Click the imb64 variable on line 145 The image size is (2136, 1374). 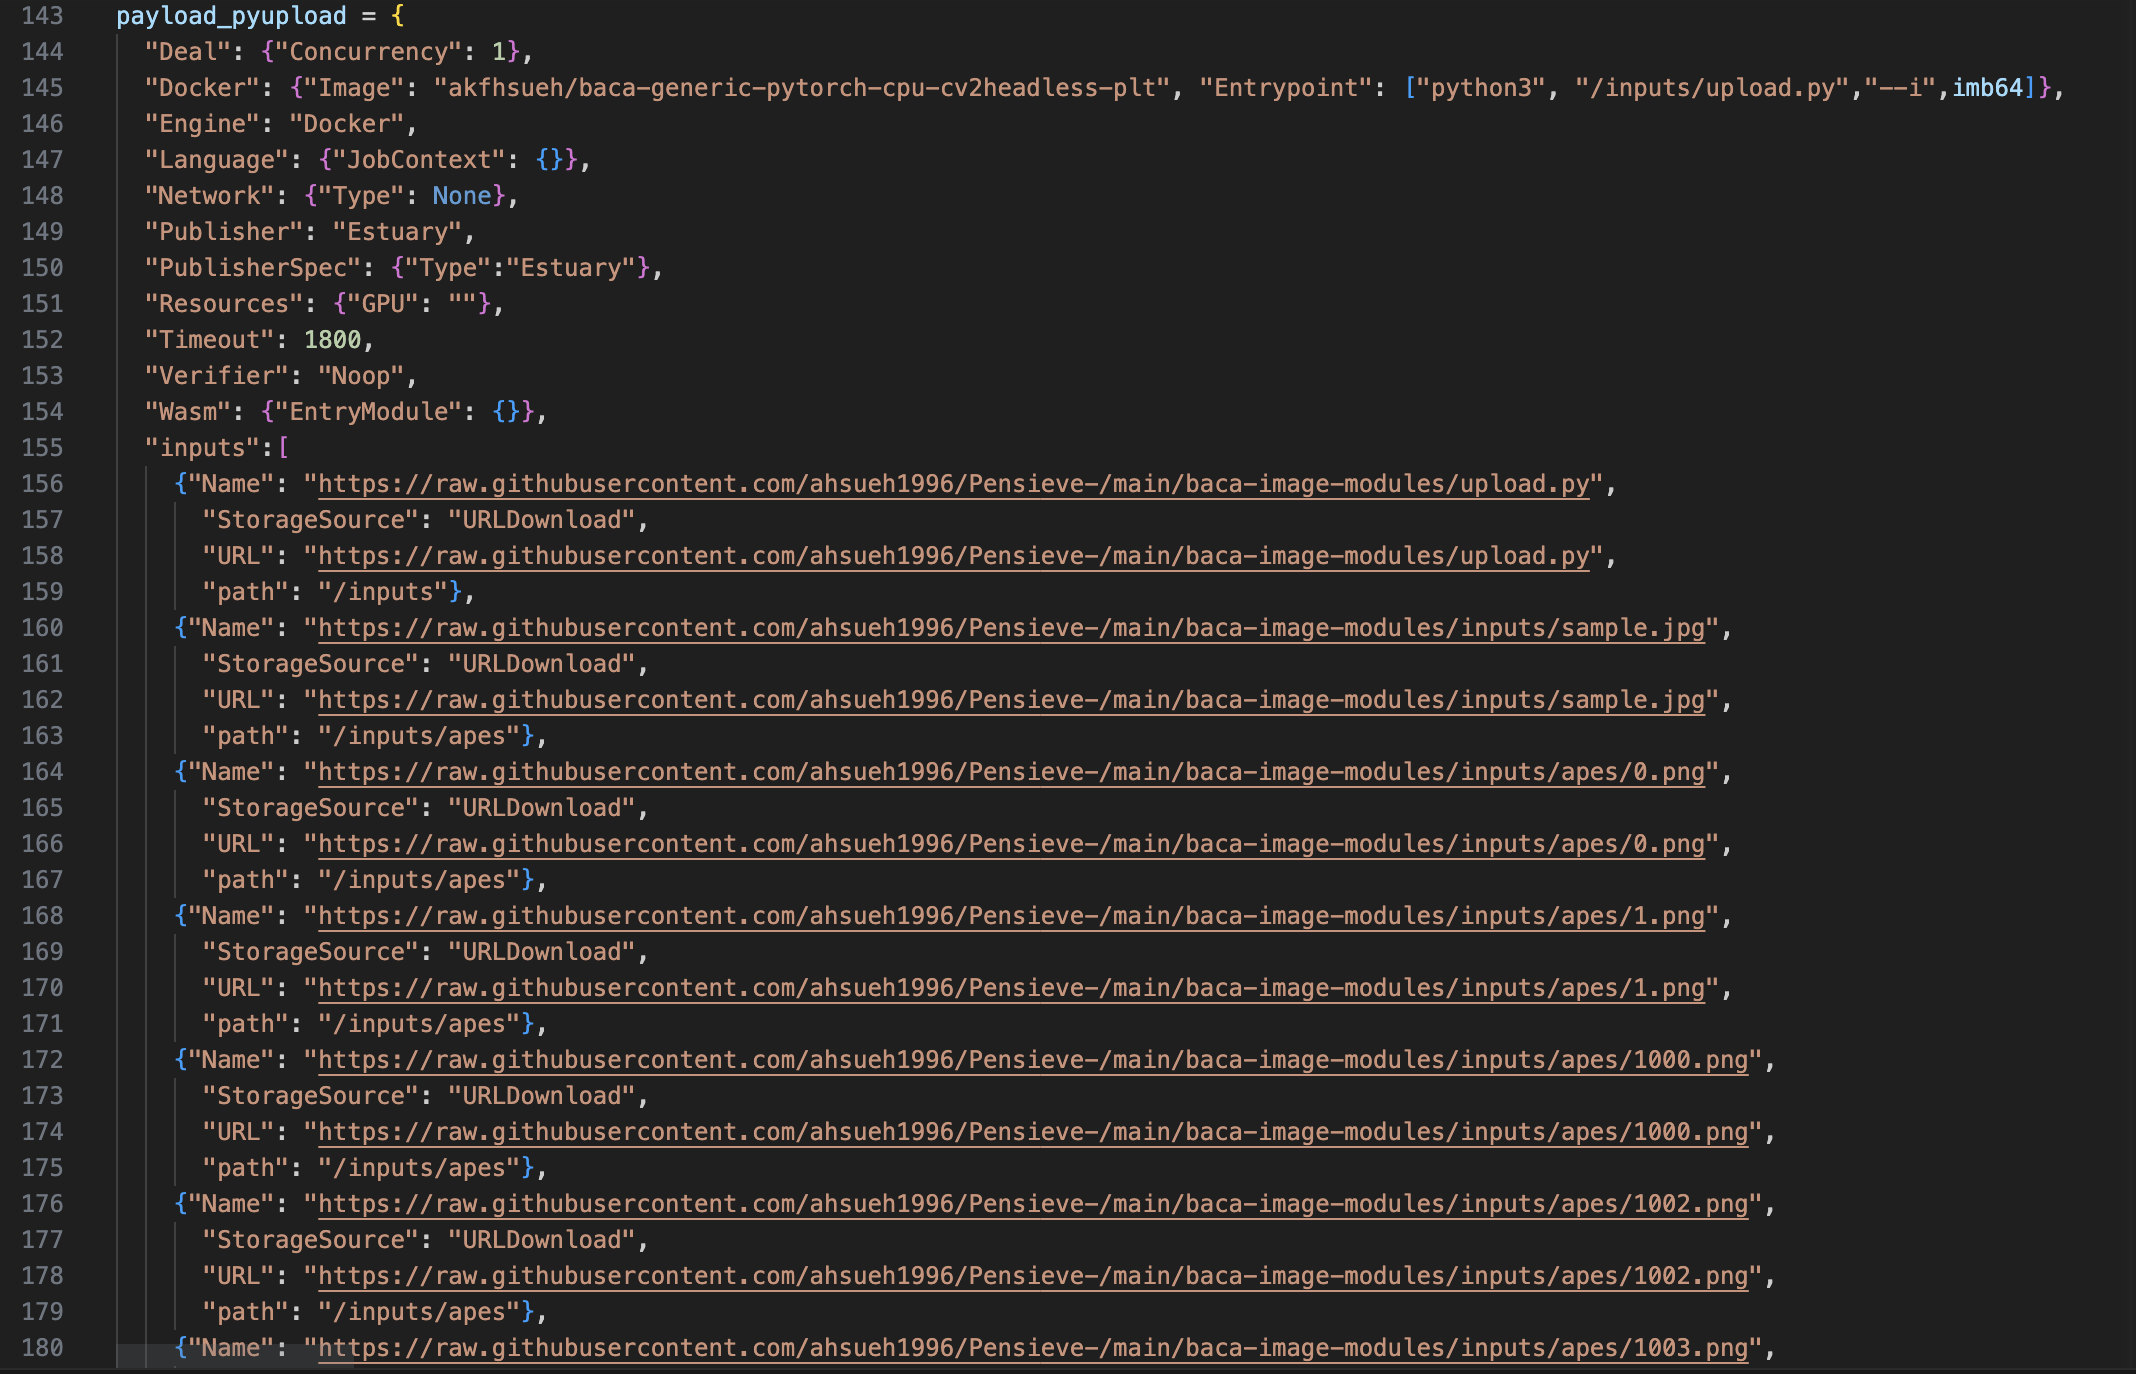[x=1988, y=88]
